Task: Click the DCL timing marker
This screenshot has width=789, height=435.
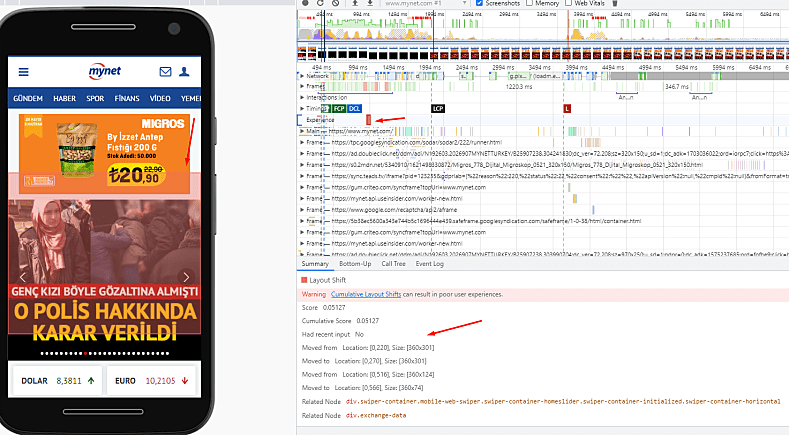Action: click(x=355, y=109)
